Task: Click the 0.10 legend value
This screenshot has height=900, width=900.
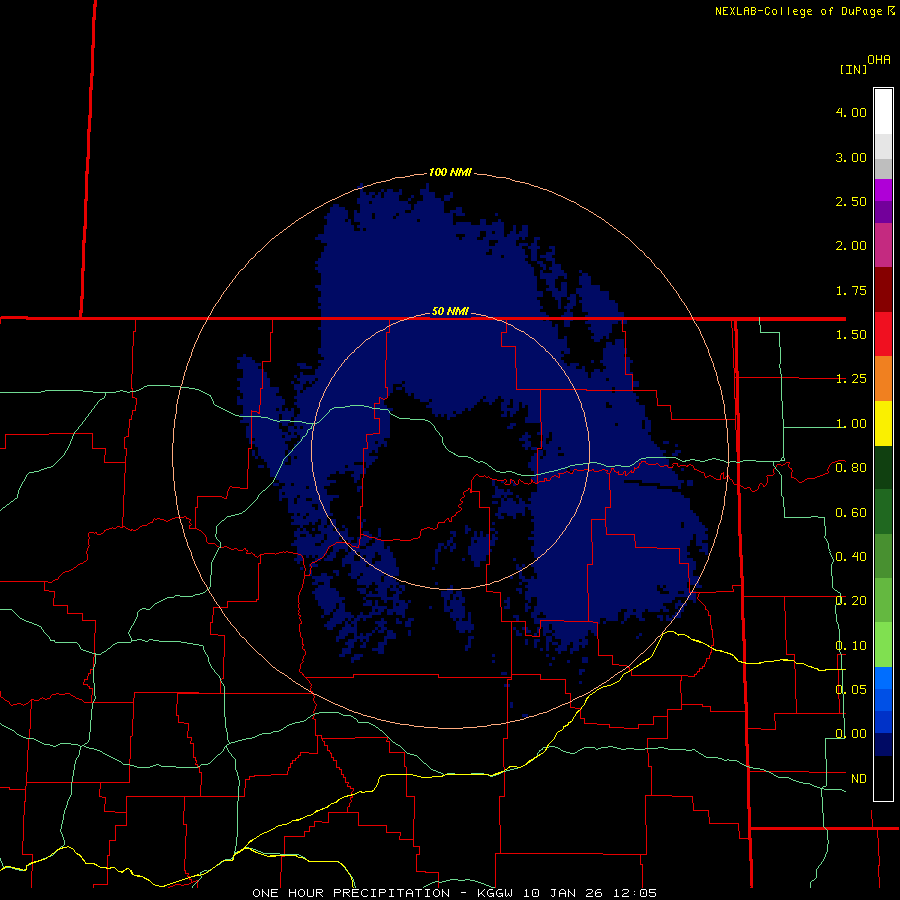Action: (x=851, y=646)
